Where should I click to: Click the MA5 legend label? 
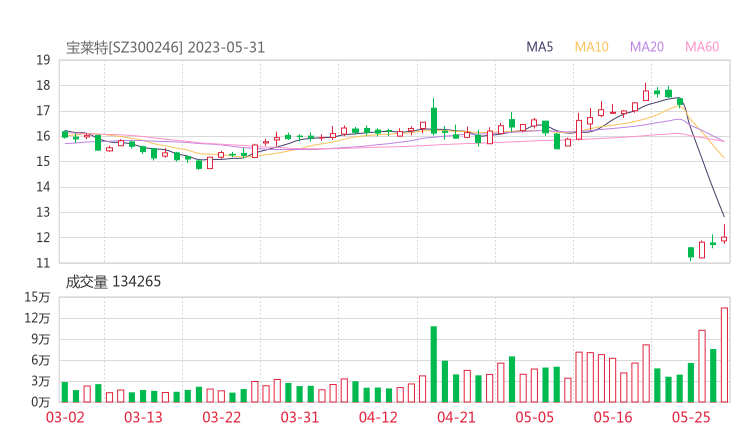pos(539,47)
